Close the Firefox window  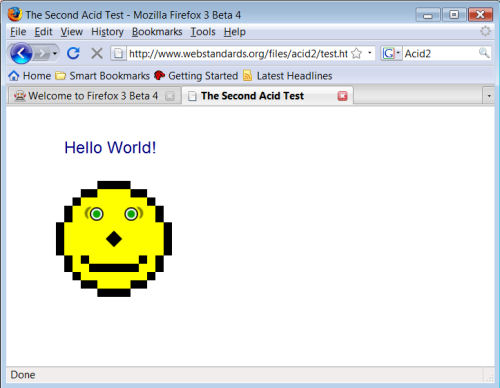pyautogui.click(x=480, y=15)
